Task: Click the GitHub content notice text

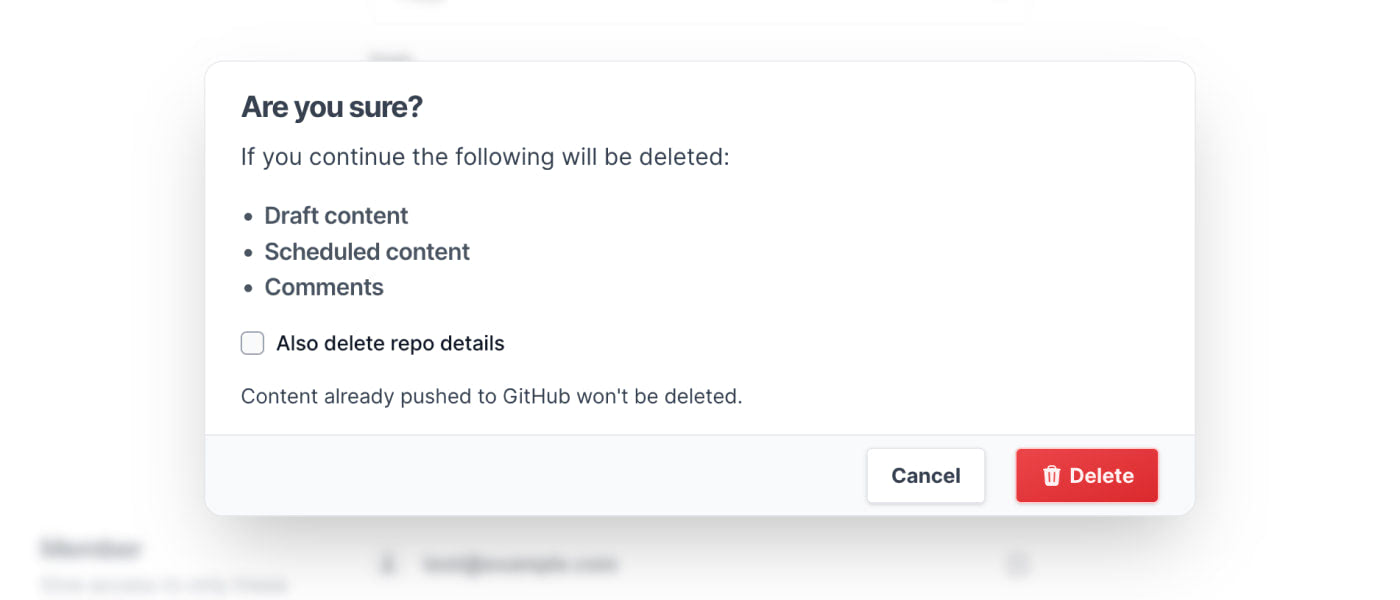Action: [x=491, y=396]
